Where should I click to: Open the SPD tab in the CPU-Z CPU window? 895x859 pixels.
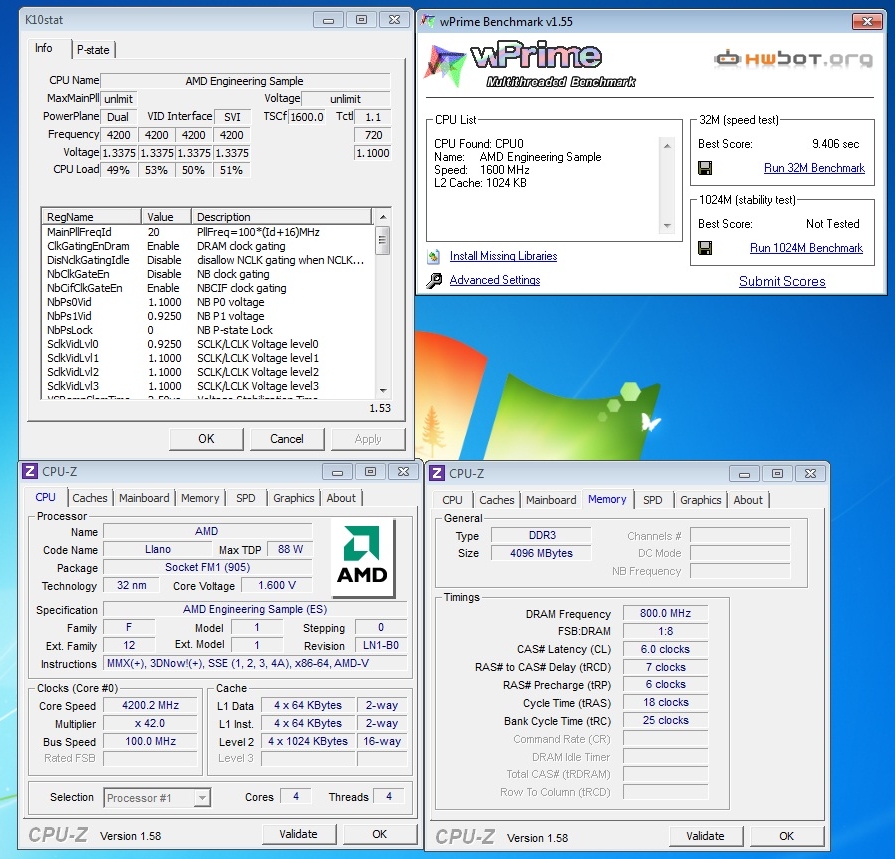(245, 498)
